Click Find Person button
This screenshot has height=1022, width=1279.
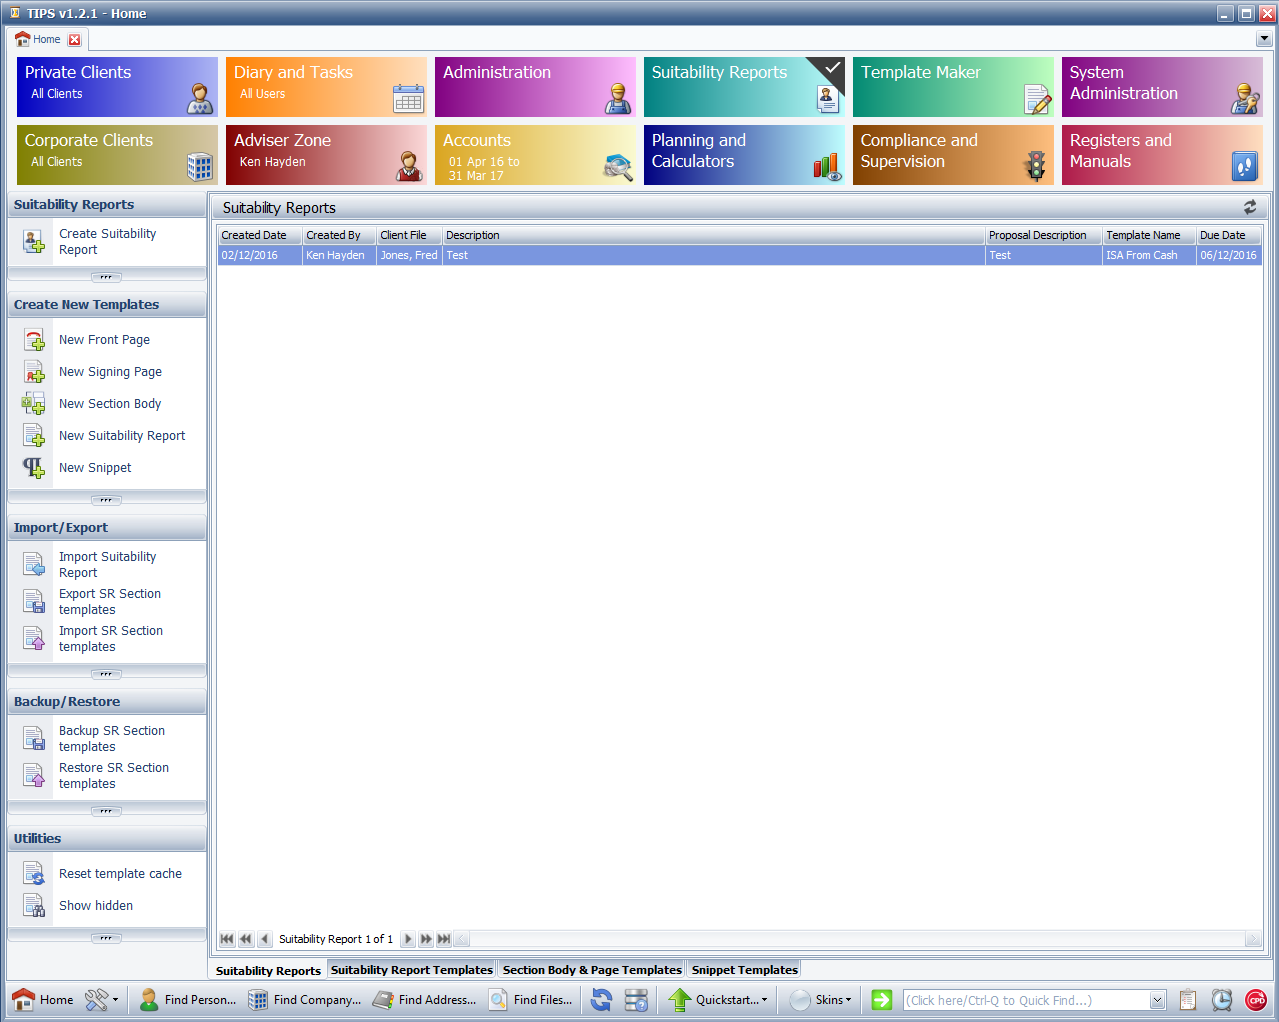188,1000
